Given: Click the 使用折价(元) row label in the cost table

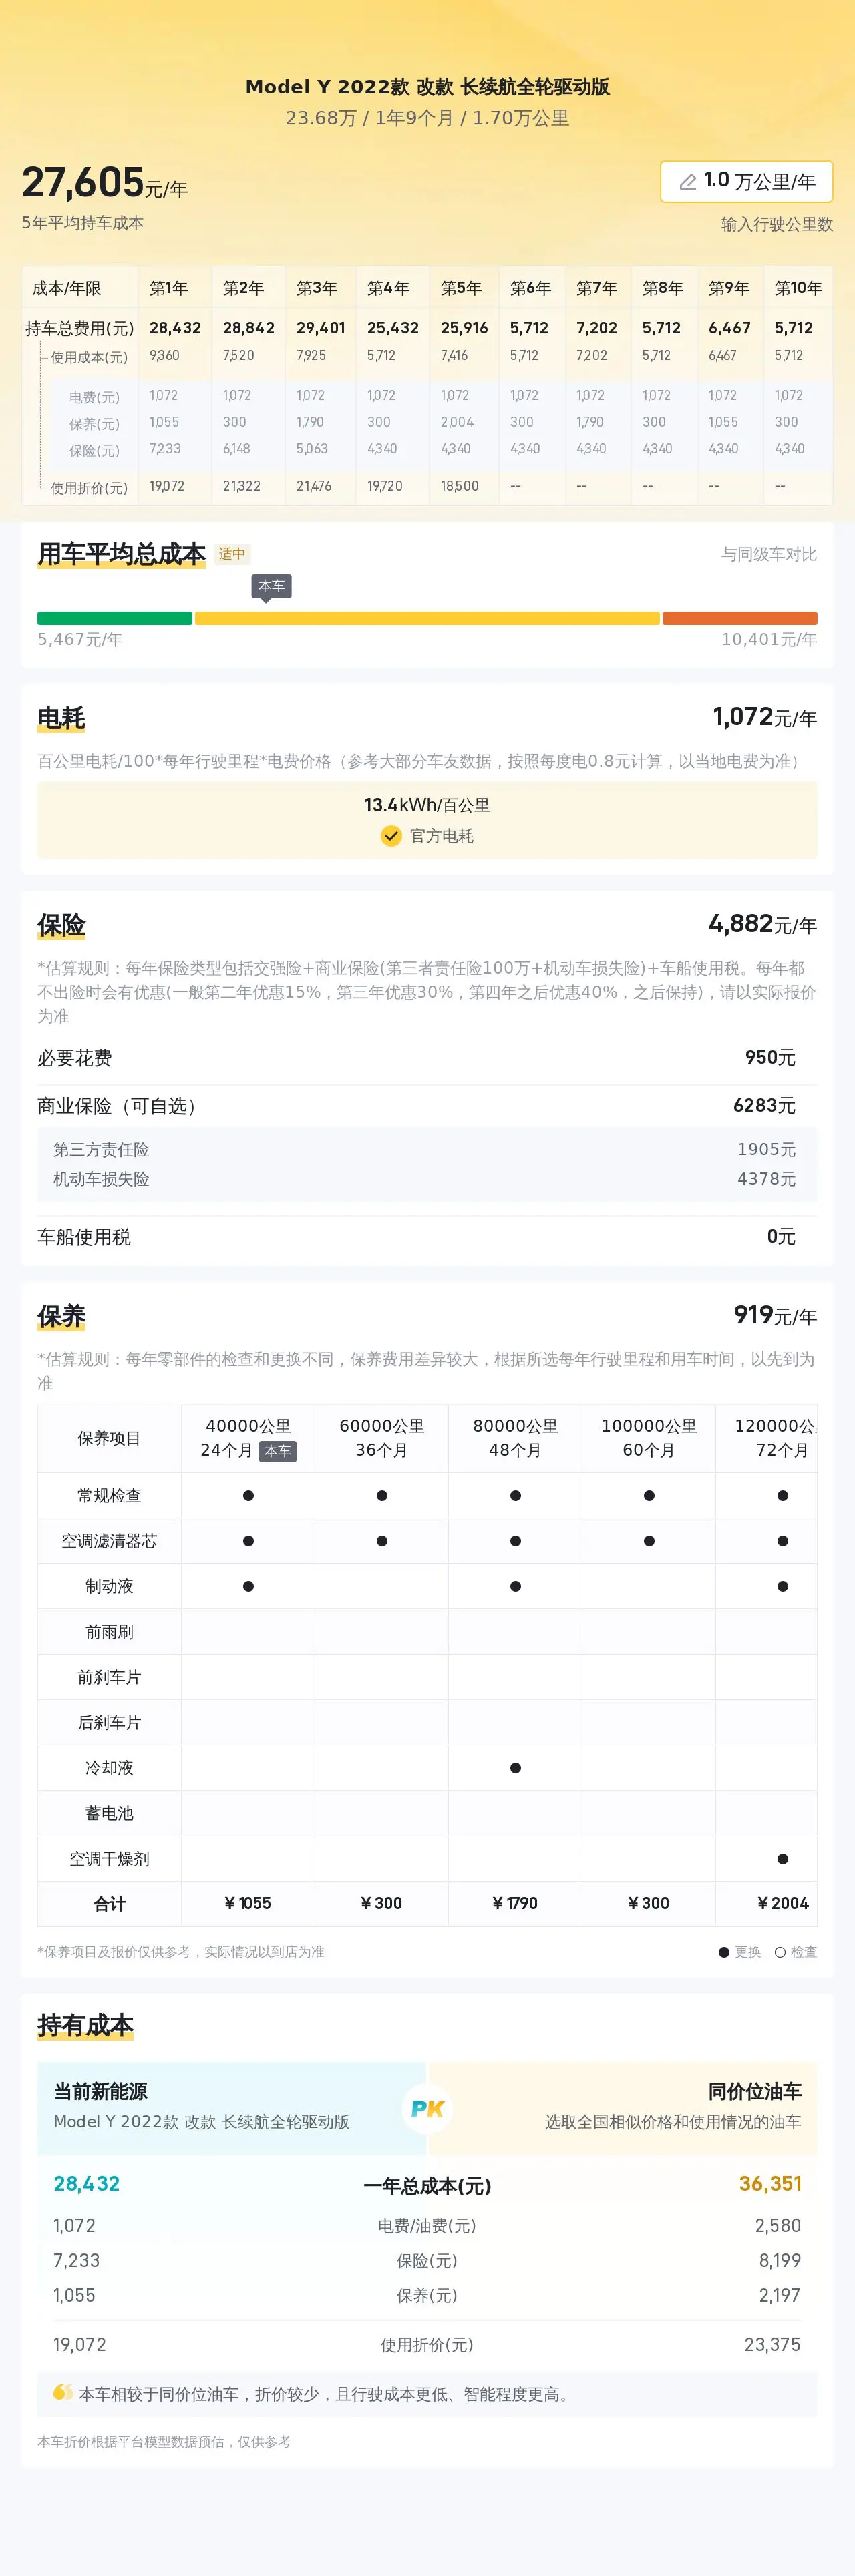Looking at the screenshot, I should pyautogui.click(x=89, y=488).
